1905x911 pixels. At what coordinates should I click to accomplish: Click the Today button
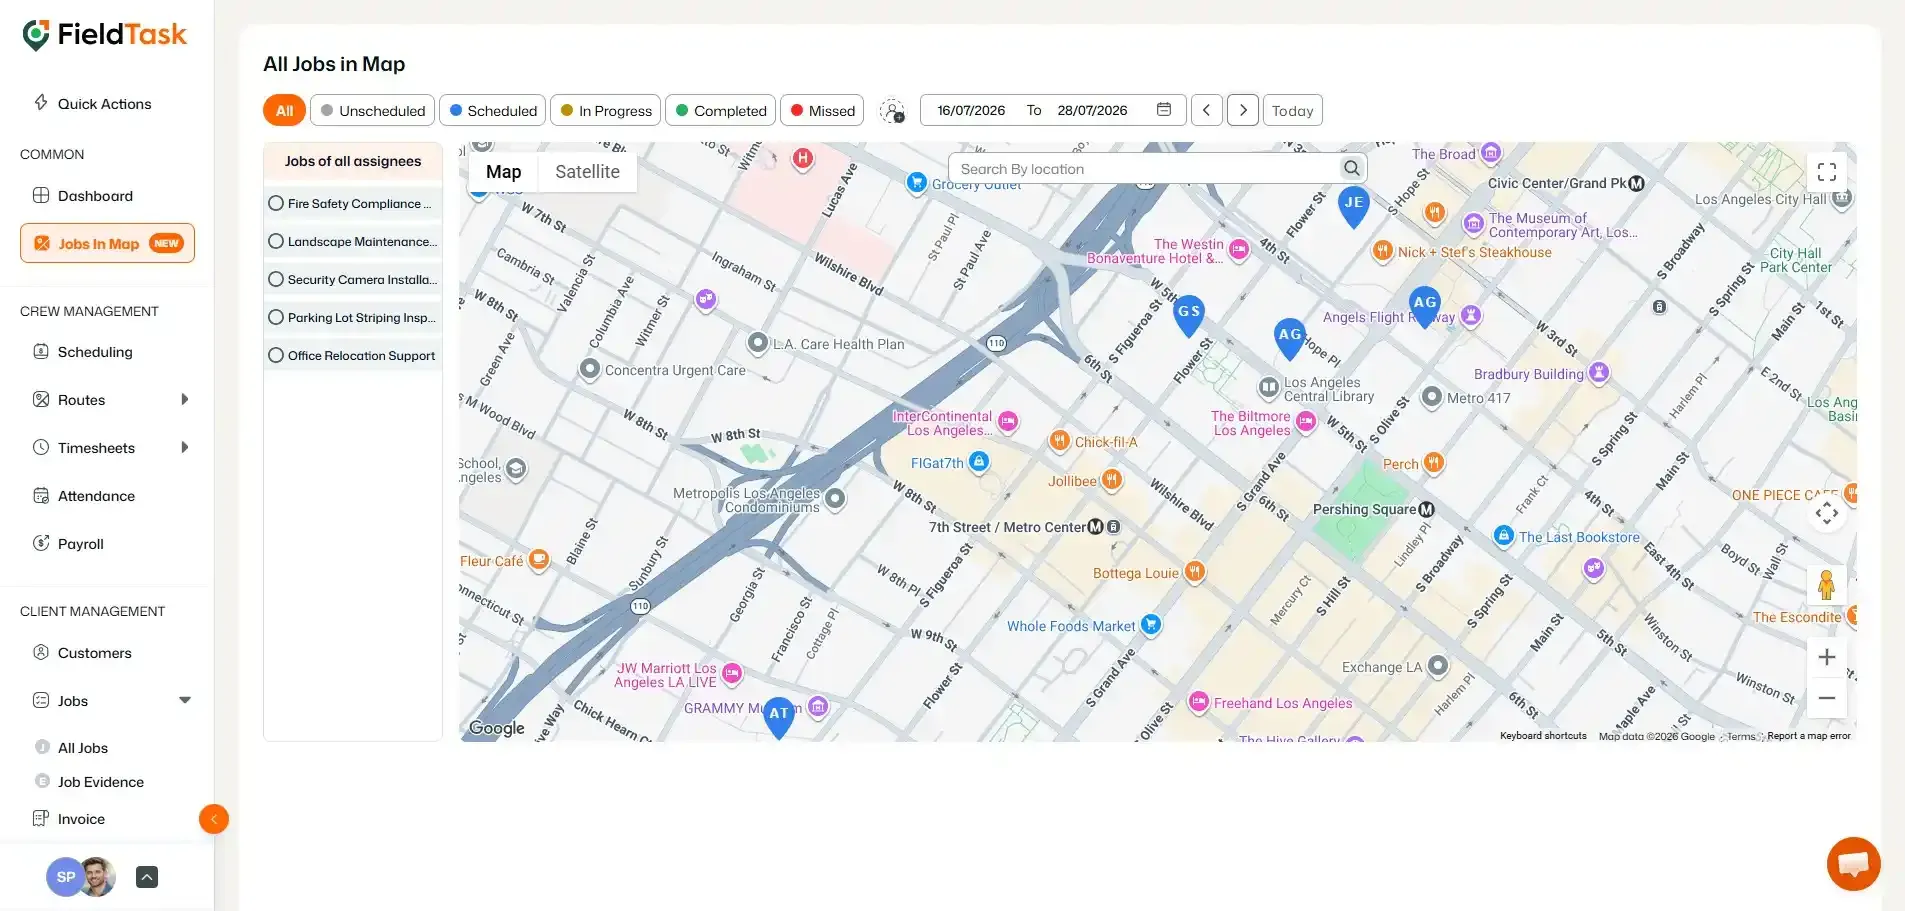pos(1293,110)
